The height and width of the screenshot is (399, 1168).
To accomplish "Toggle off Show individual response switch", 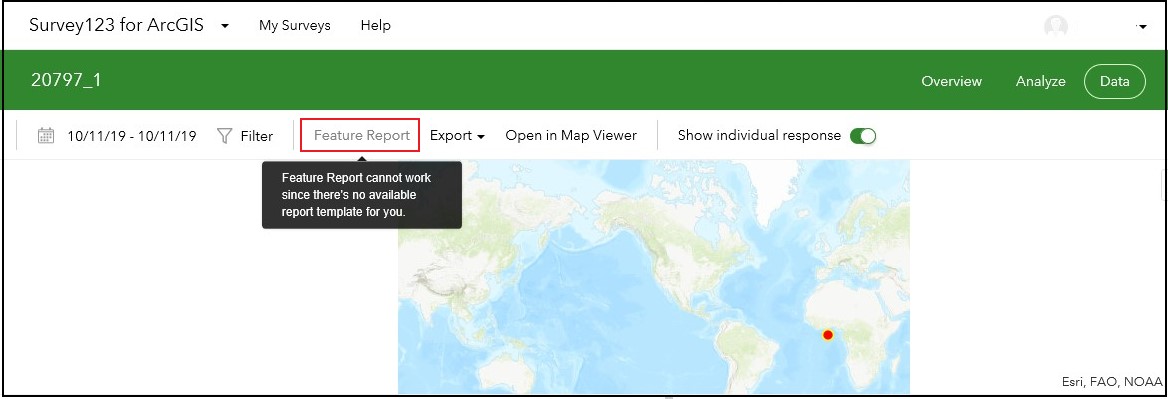I will point(863,135).
